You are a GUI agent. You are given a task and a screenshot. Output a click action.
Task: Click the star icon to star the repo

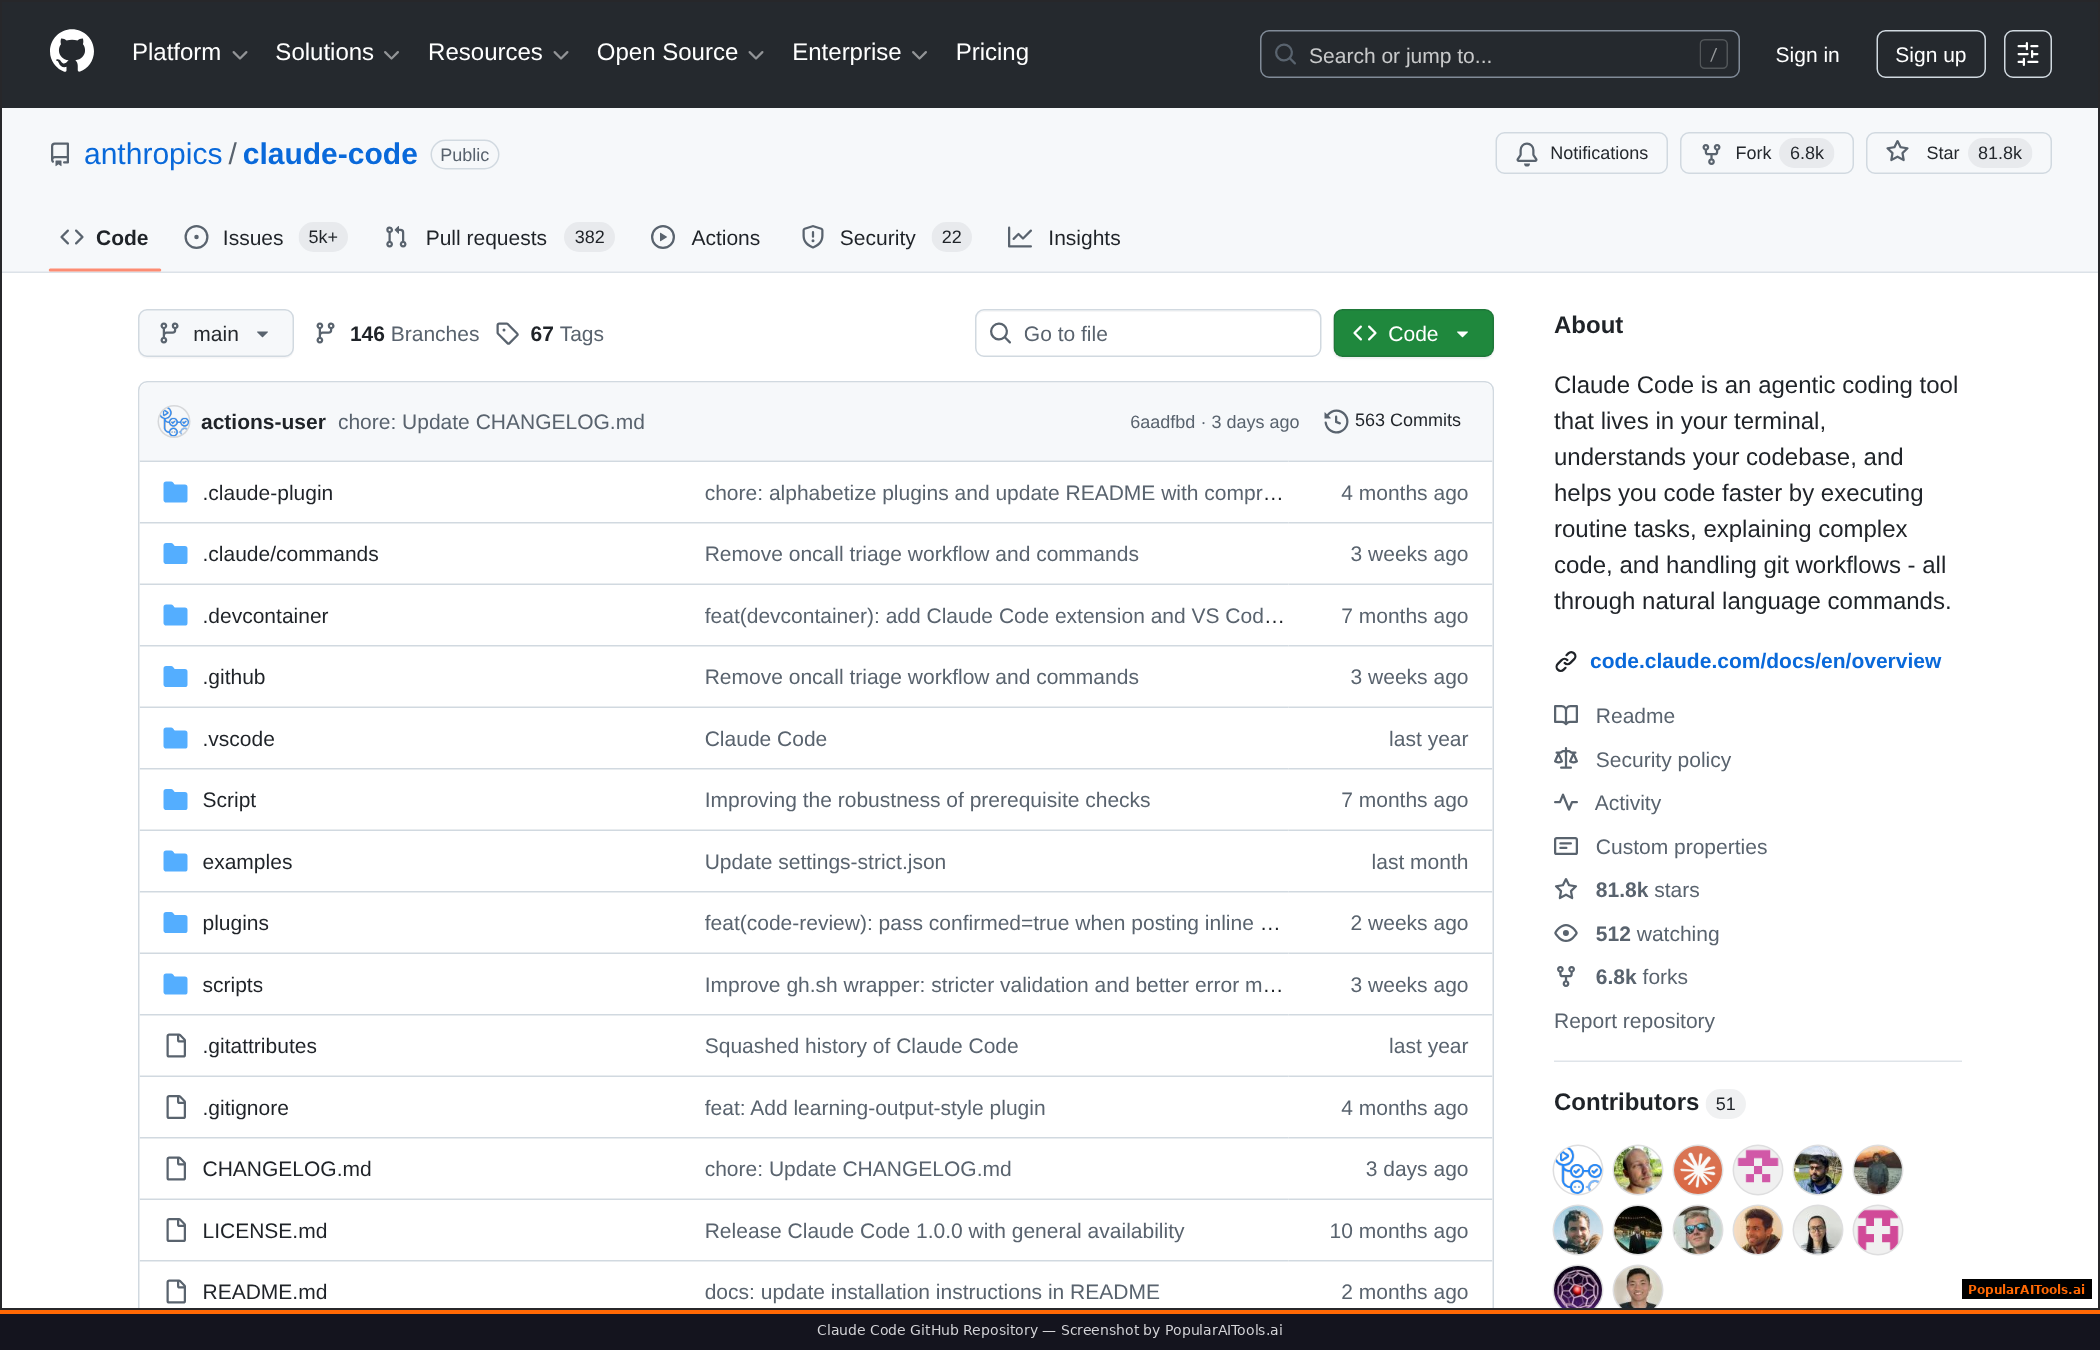[x=1896, y=152]
